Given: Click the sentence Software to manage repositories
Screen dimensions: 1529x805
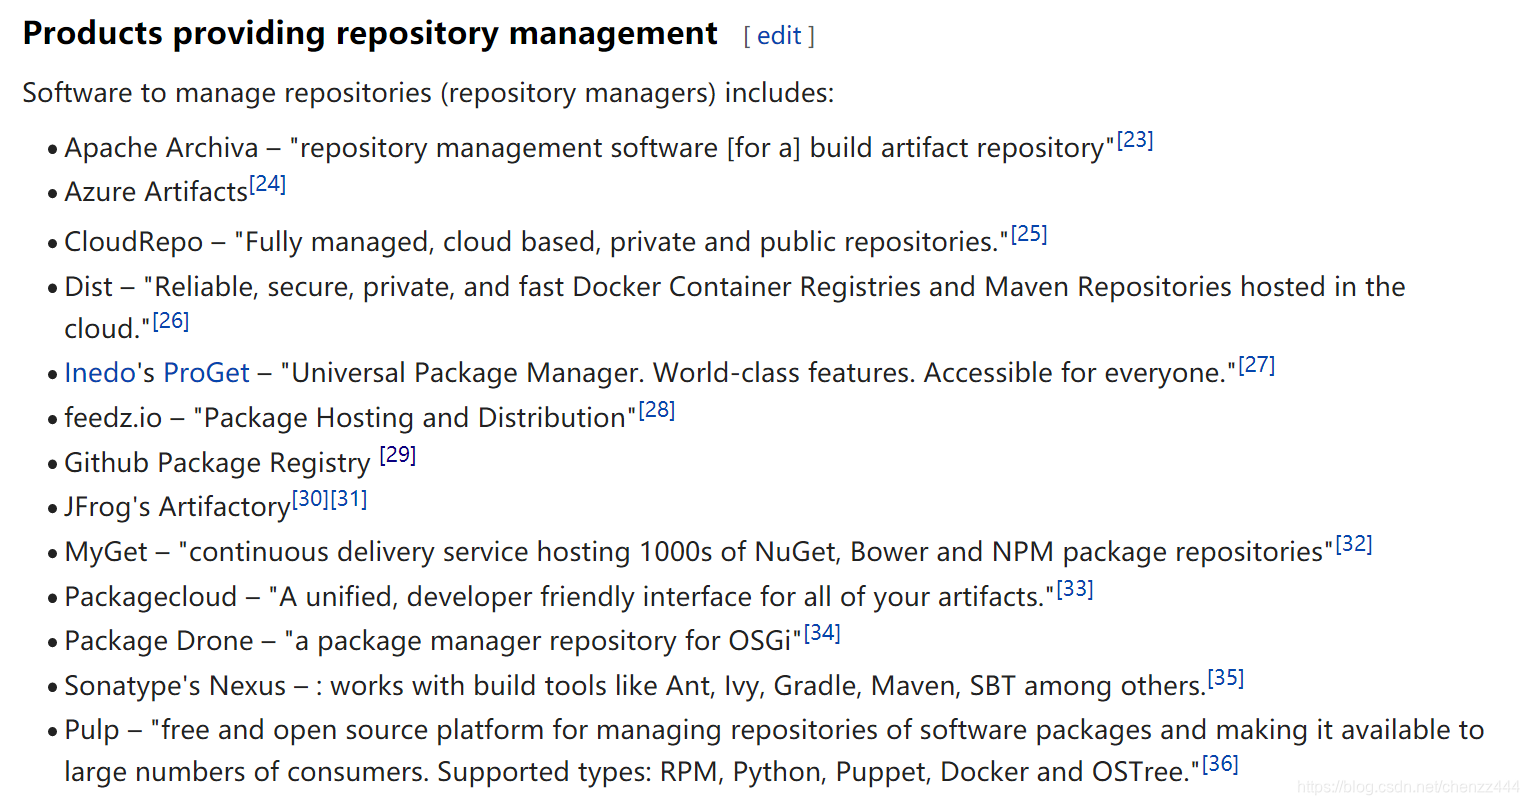Looking at the screenshot, I should (x=428, y=93).
